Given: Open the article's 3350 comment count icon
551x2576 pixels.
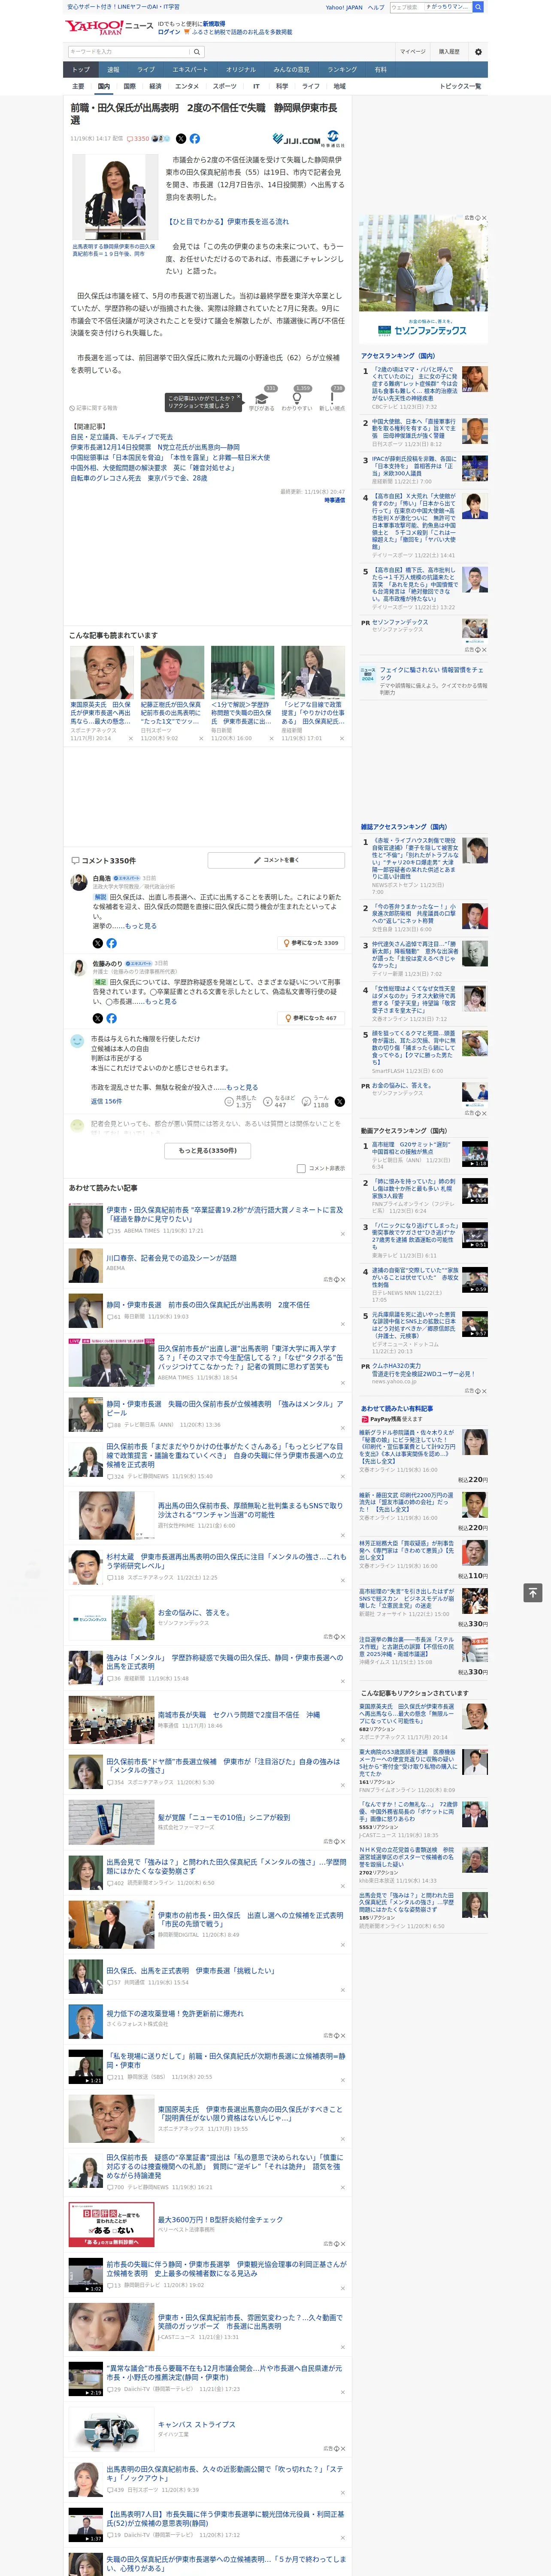Looking at the screenshot, I should pyautogui.click(x=139, y=139).
